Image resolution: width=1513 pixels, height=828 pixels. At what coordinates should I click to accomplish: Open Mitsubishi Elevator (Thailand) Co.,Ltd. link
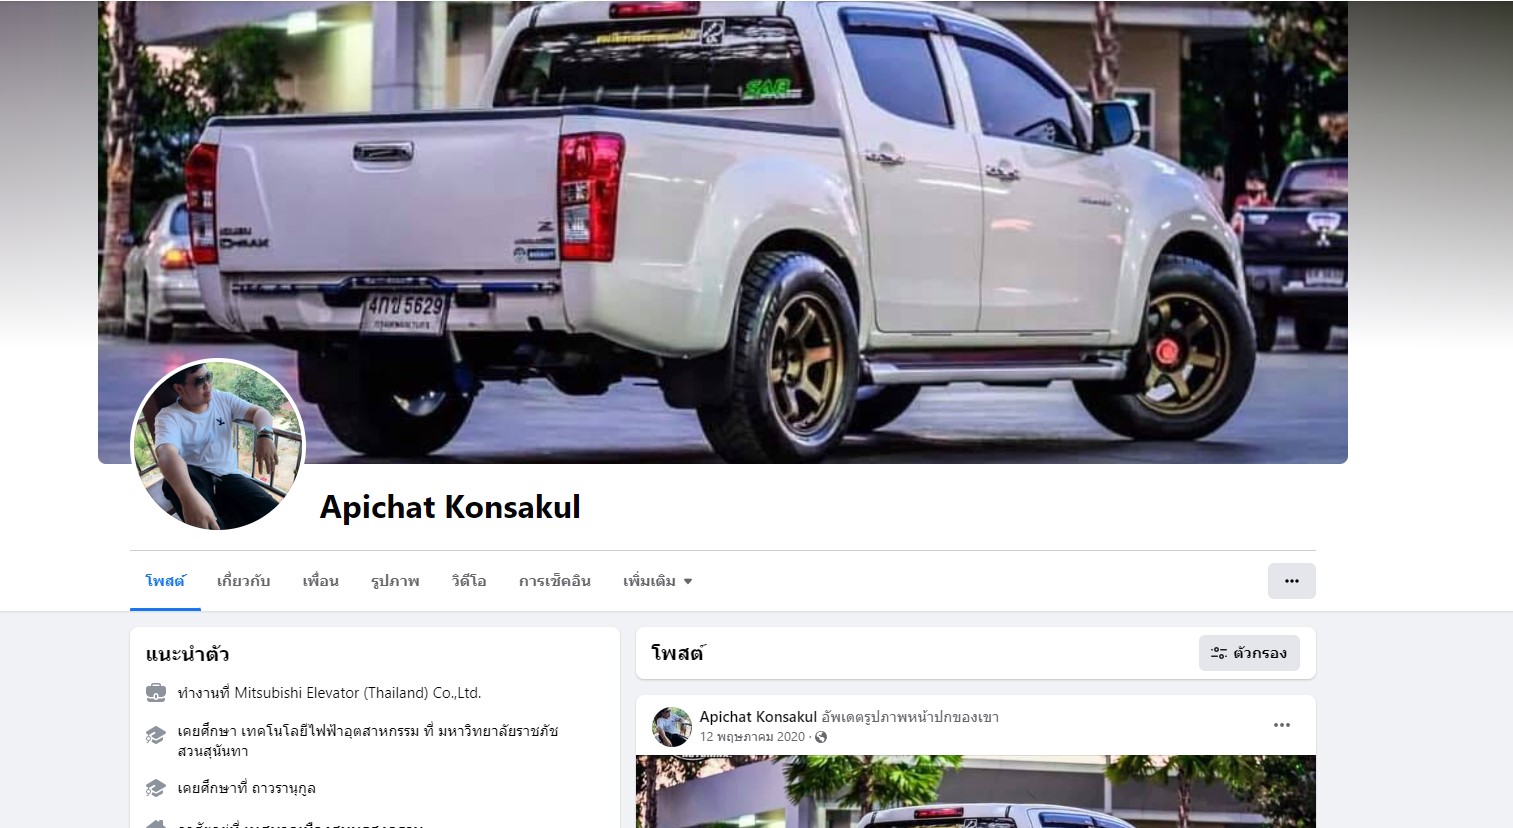[x=358, y=692]
